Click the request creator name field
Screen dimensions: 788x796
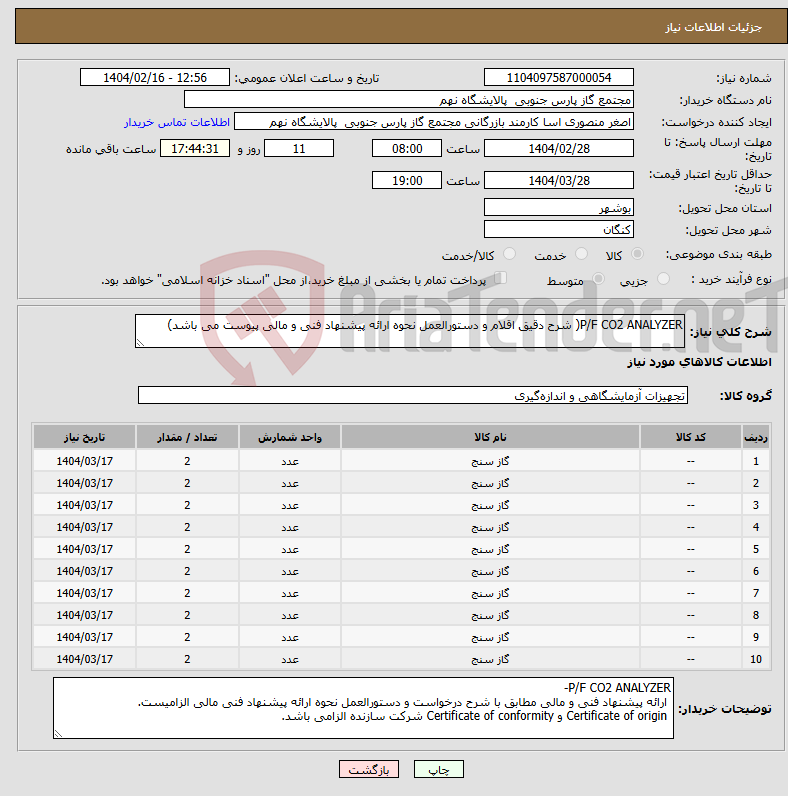tap(434, 122)
